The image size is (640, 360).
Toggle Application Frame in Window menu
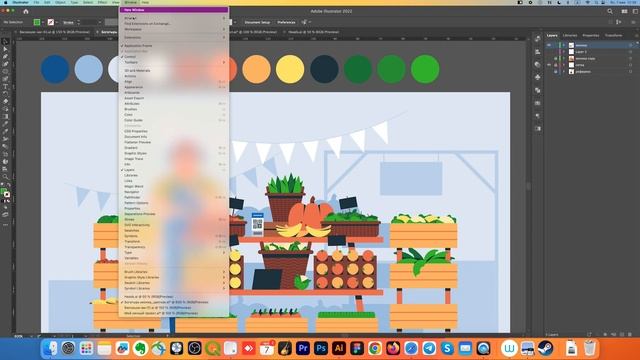click(174, 46)
